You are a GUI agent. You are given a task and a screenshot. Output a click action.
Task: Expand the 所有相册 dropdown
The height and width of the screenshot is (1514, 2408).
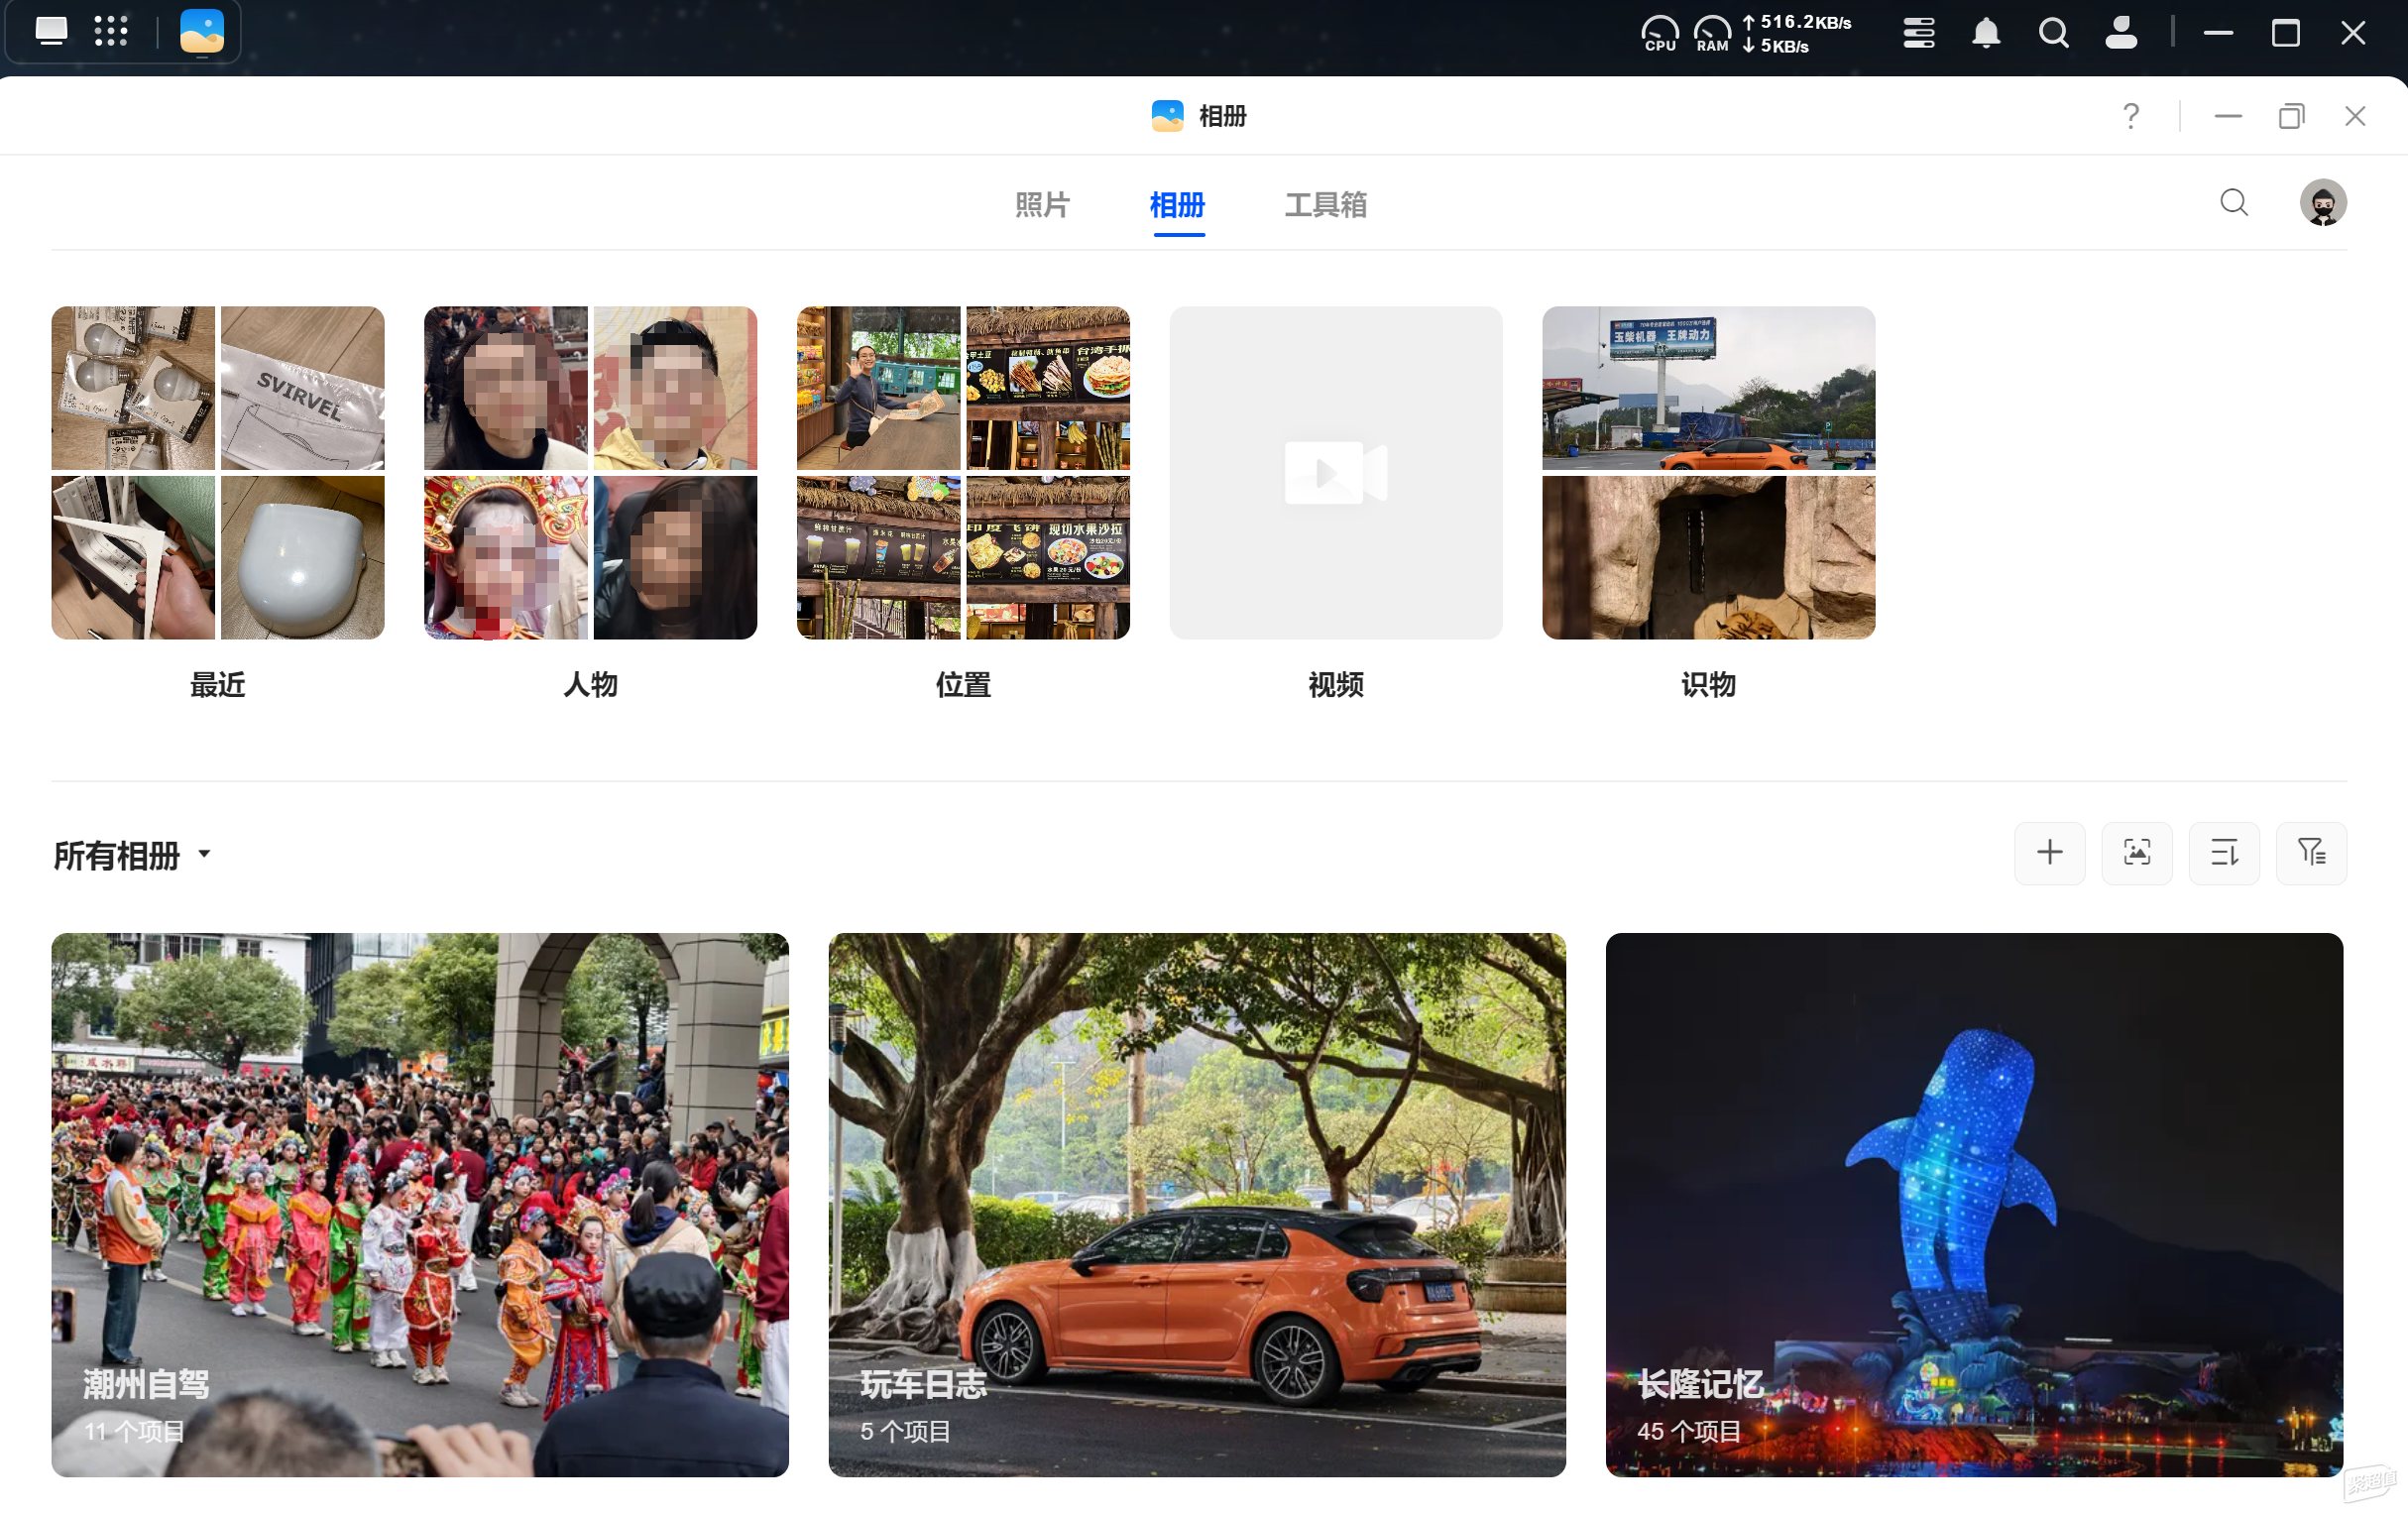(x=133, y=855)
